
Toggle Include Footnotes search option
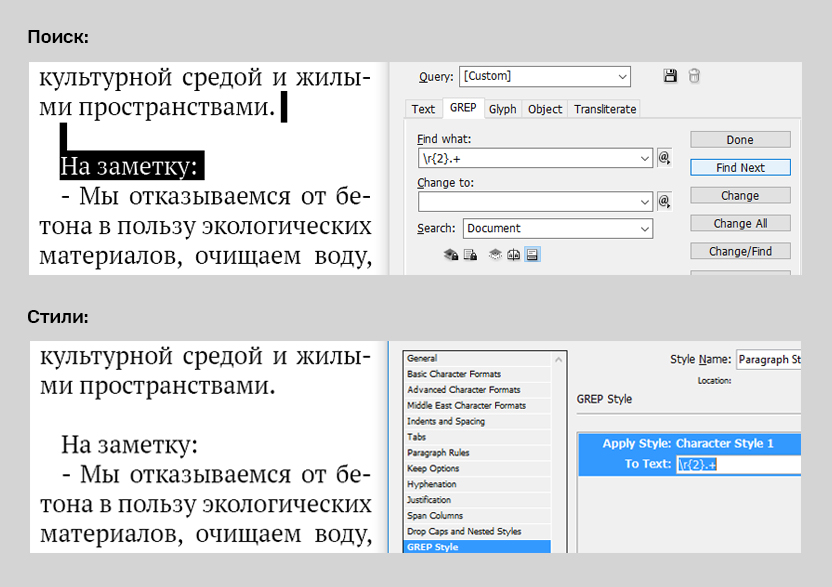pyautogui.click(x=532, y=255)
